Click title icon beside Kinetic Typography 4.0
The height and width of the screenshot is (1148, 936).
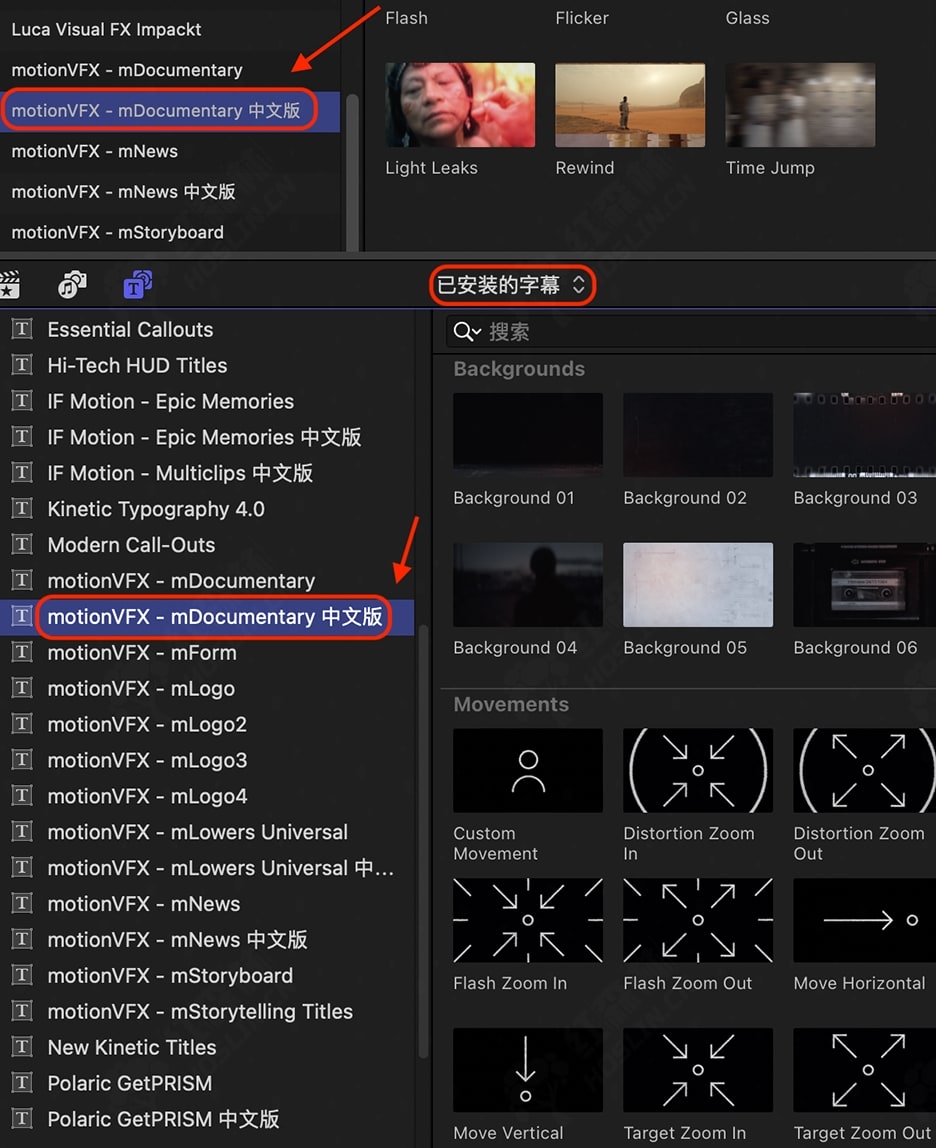(22, 509)
